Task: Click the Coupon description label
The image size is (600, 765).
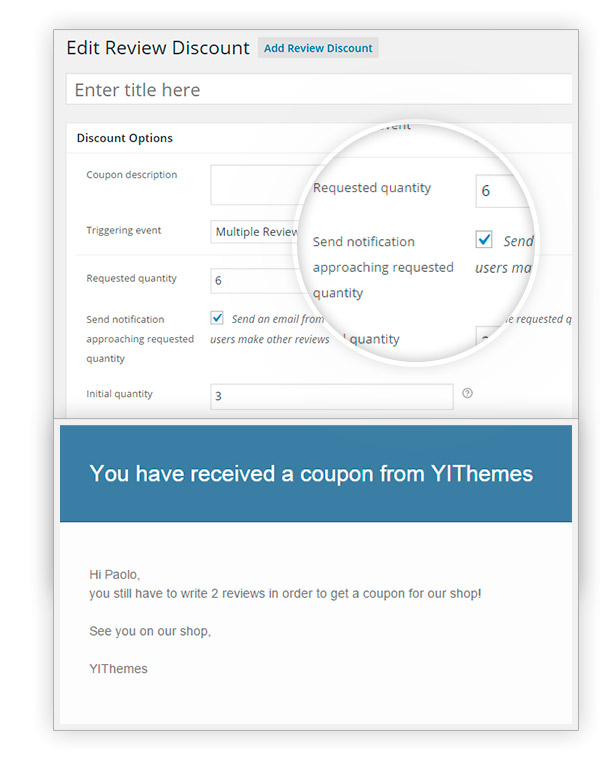Action: point(132,175)
